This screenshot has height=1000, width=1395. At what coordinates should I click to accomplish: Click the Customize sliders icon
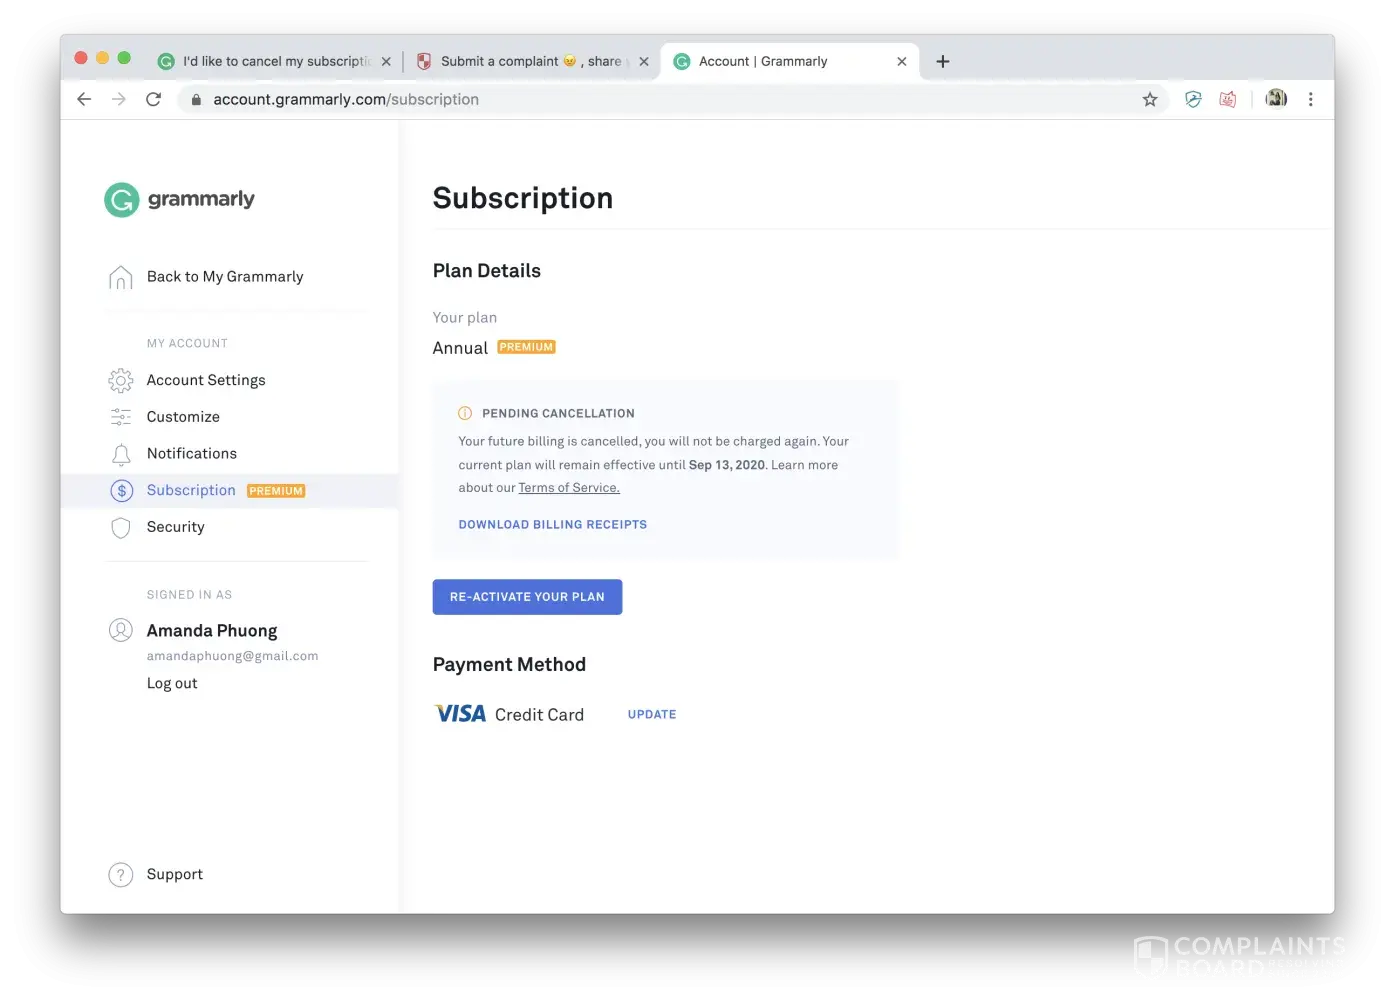121,417
